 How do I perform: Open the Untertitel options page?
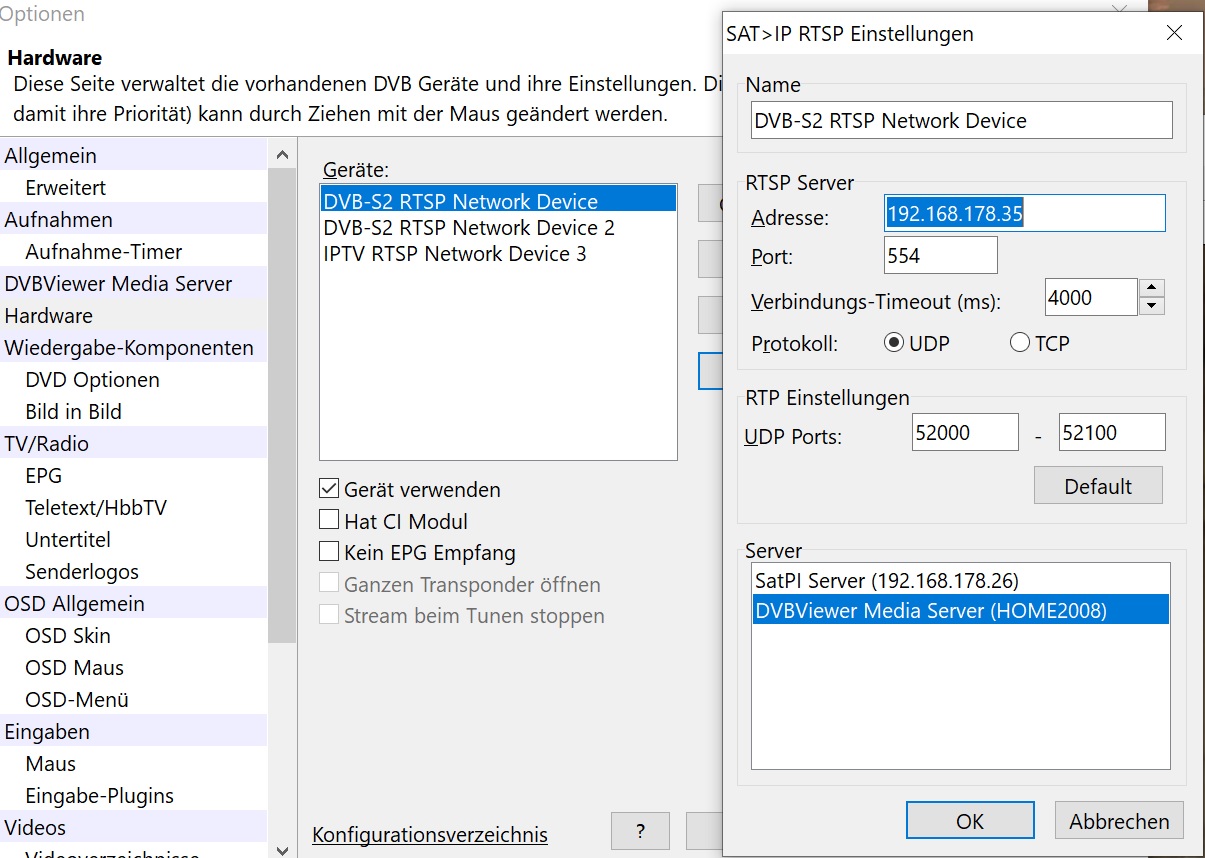[134, 539]
